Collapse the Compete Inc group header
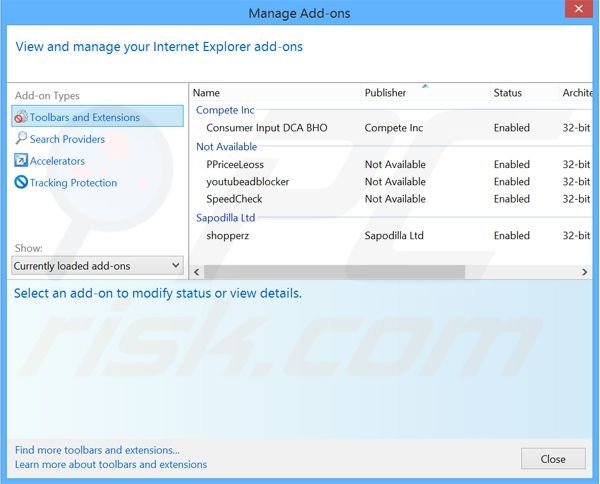The image size is (600, 484). (225, 110)
